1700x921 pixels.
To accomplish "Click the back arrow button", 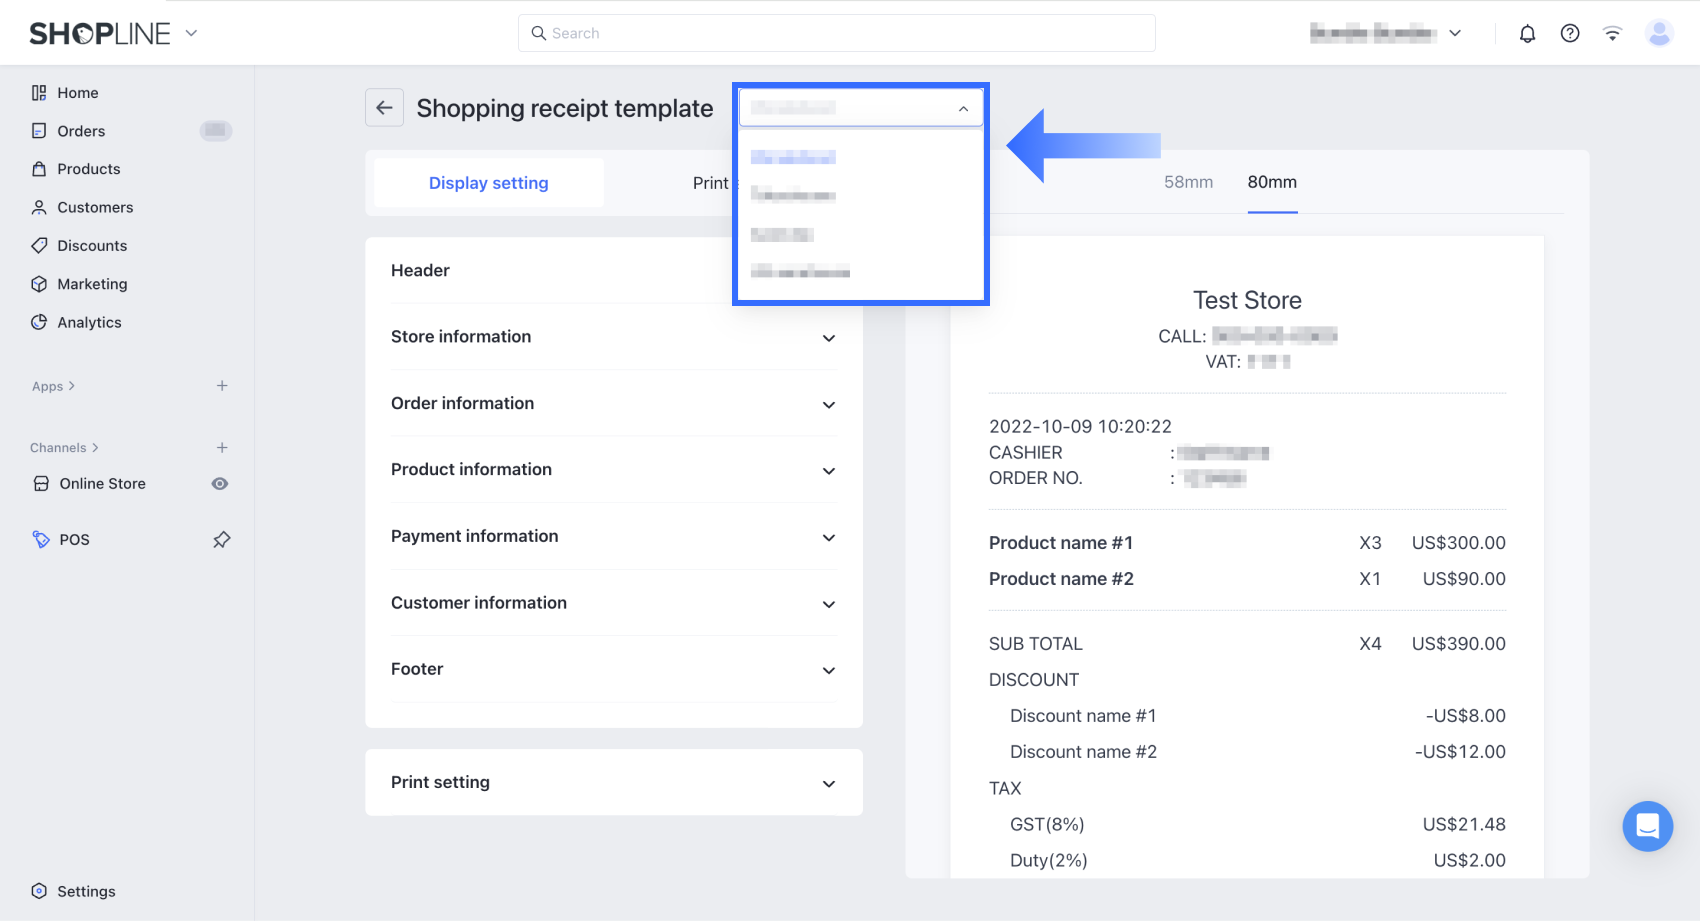I will coord(384,108).
